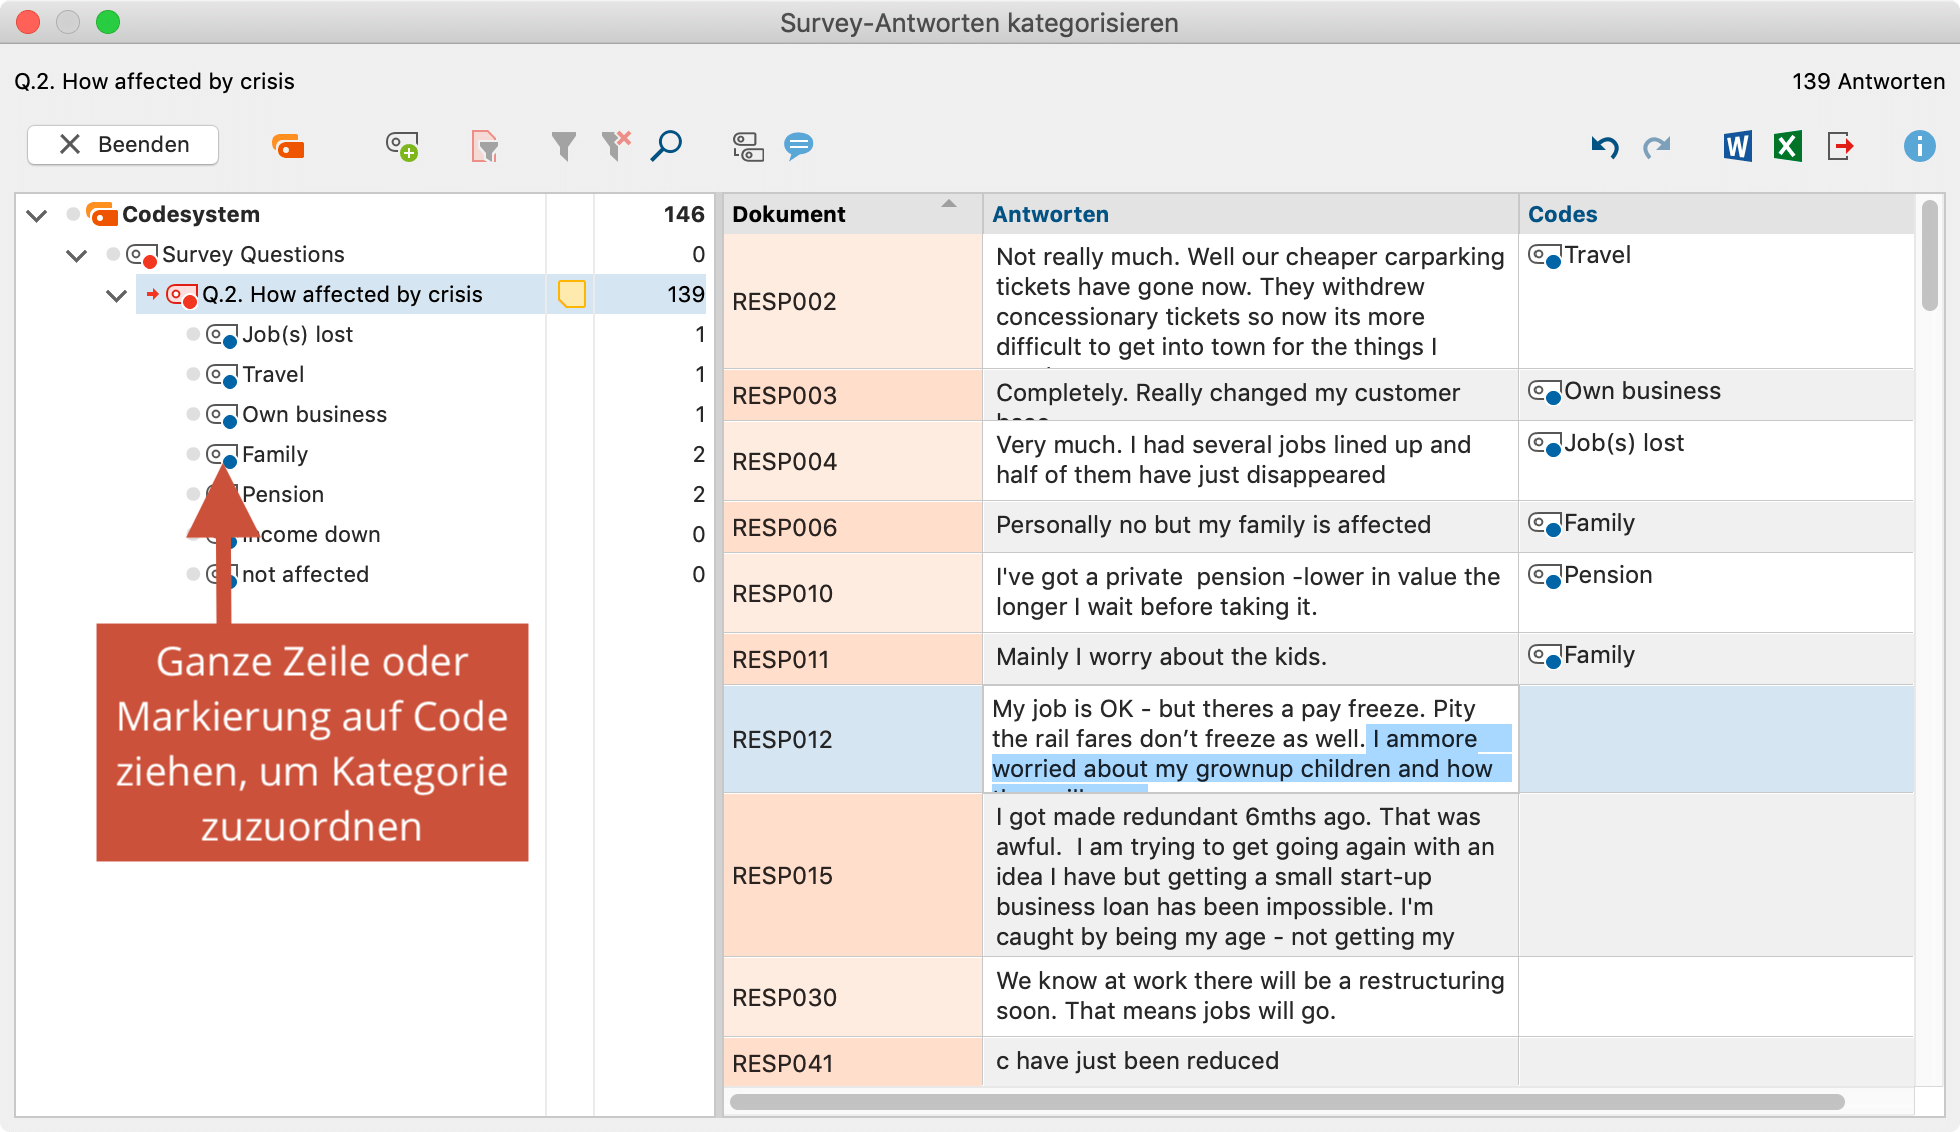Click the count 139 for Q.2 code

point(686,294)
